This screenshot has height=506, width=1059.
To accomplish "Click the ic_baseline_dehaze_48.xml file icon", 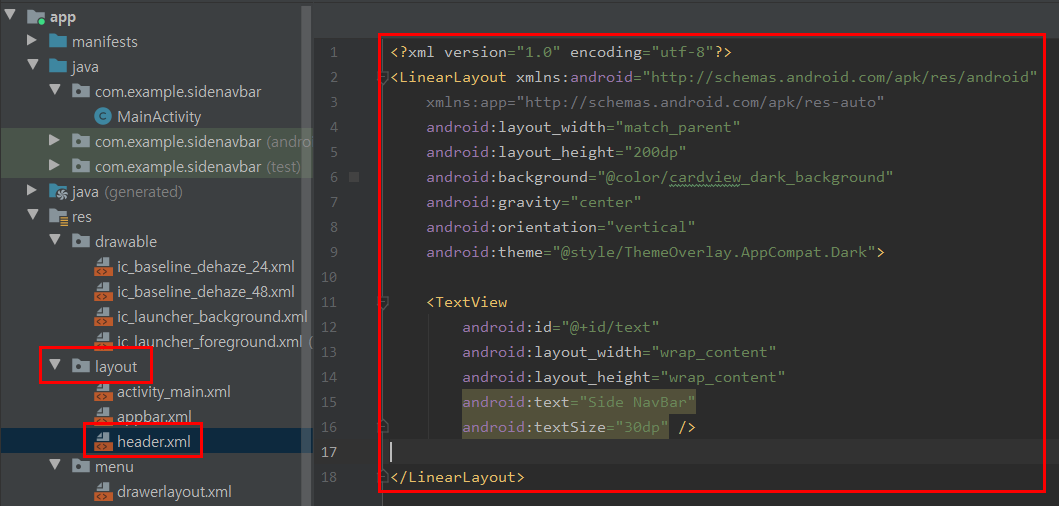I will pos(103,292).
